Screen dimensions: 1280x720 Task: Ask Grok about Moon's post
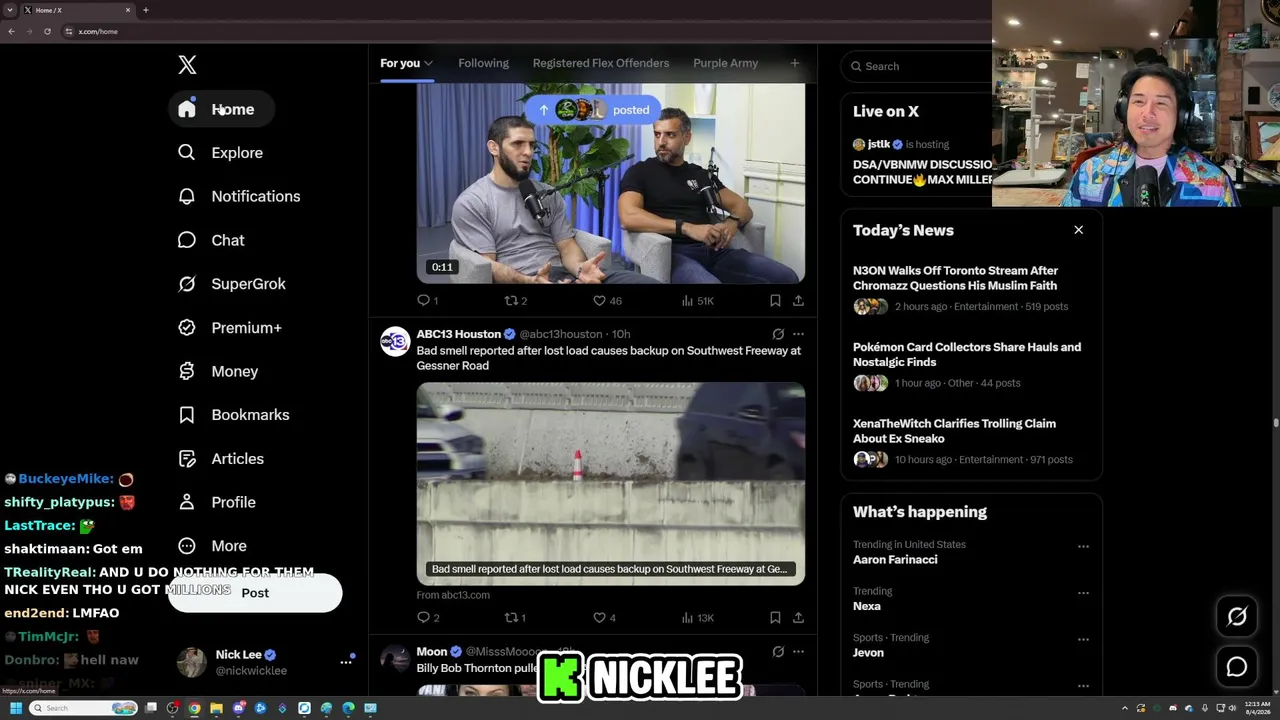click(778, 652)
